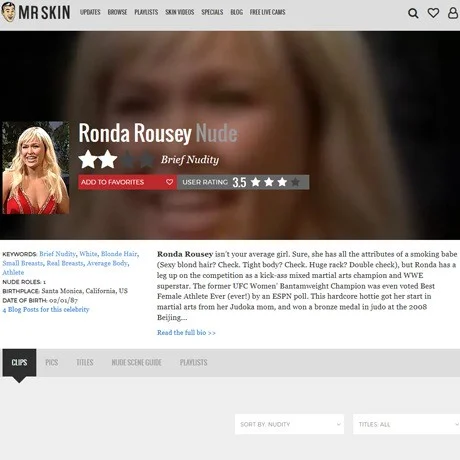Click the Mr Skin logo
This screenshot has height=460, width=460.
tap(36, 12)
